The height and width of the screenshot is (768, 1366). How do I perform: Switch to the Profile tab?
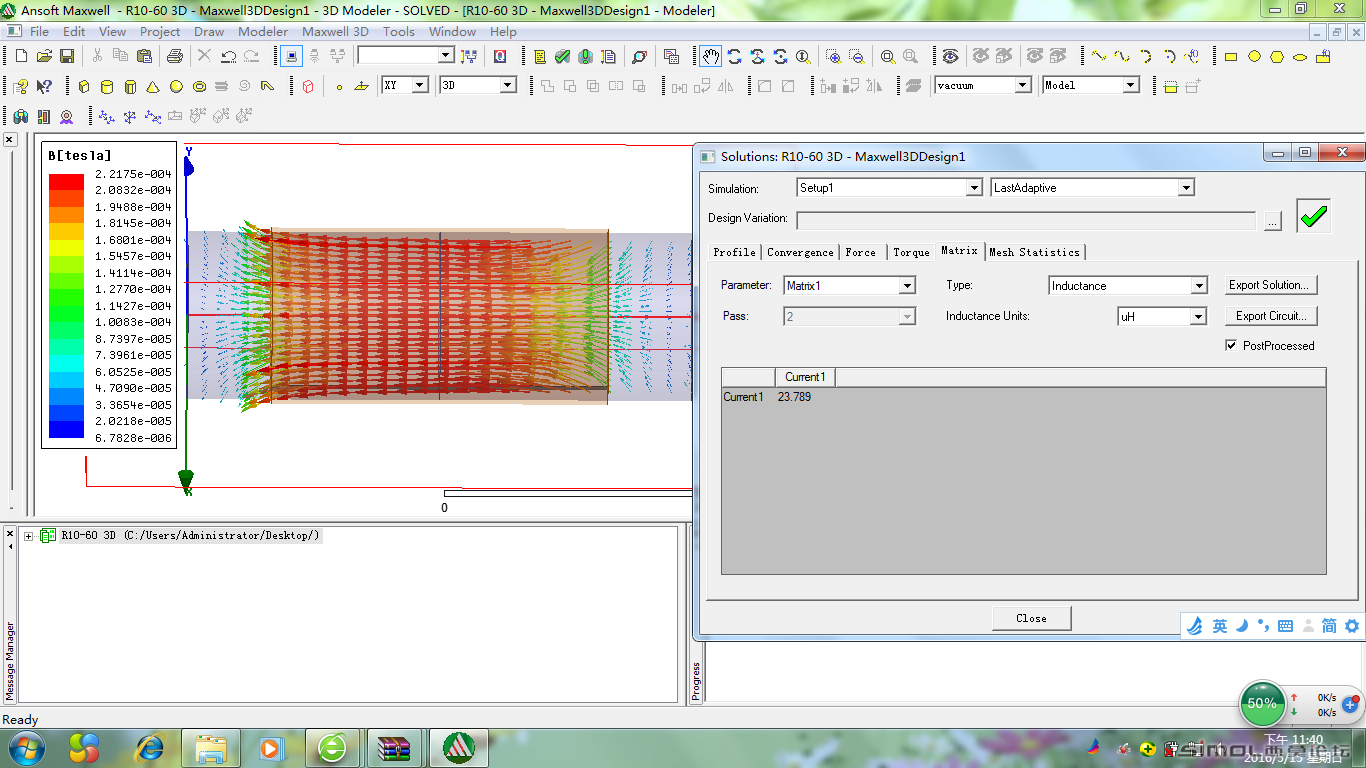coord(735,252)
